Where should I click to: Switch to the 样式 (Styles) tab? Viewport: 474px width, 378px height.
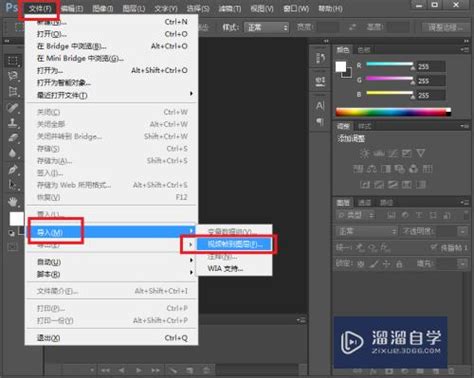click(365, 126)
